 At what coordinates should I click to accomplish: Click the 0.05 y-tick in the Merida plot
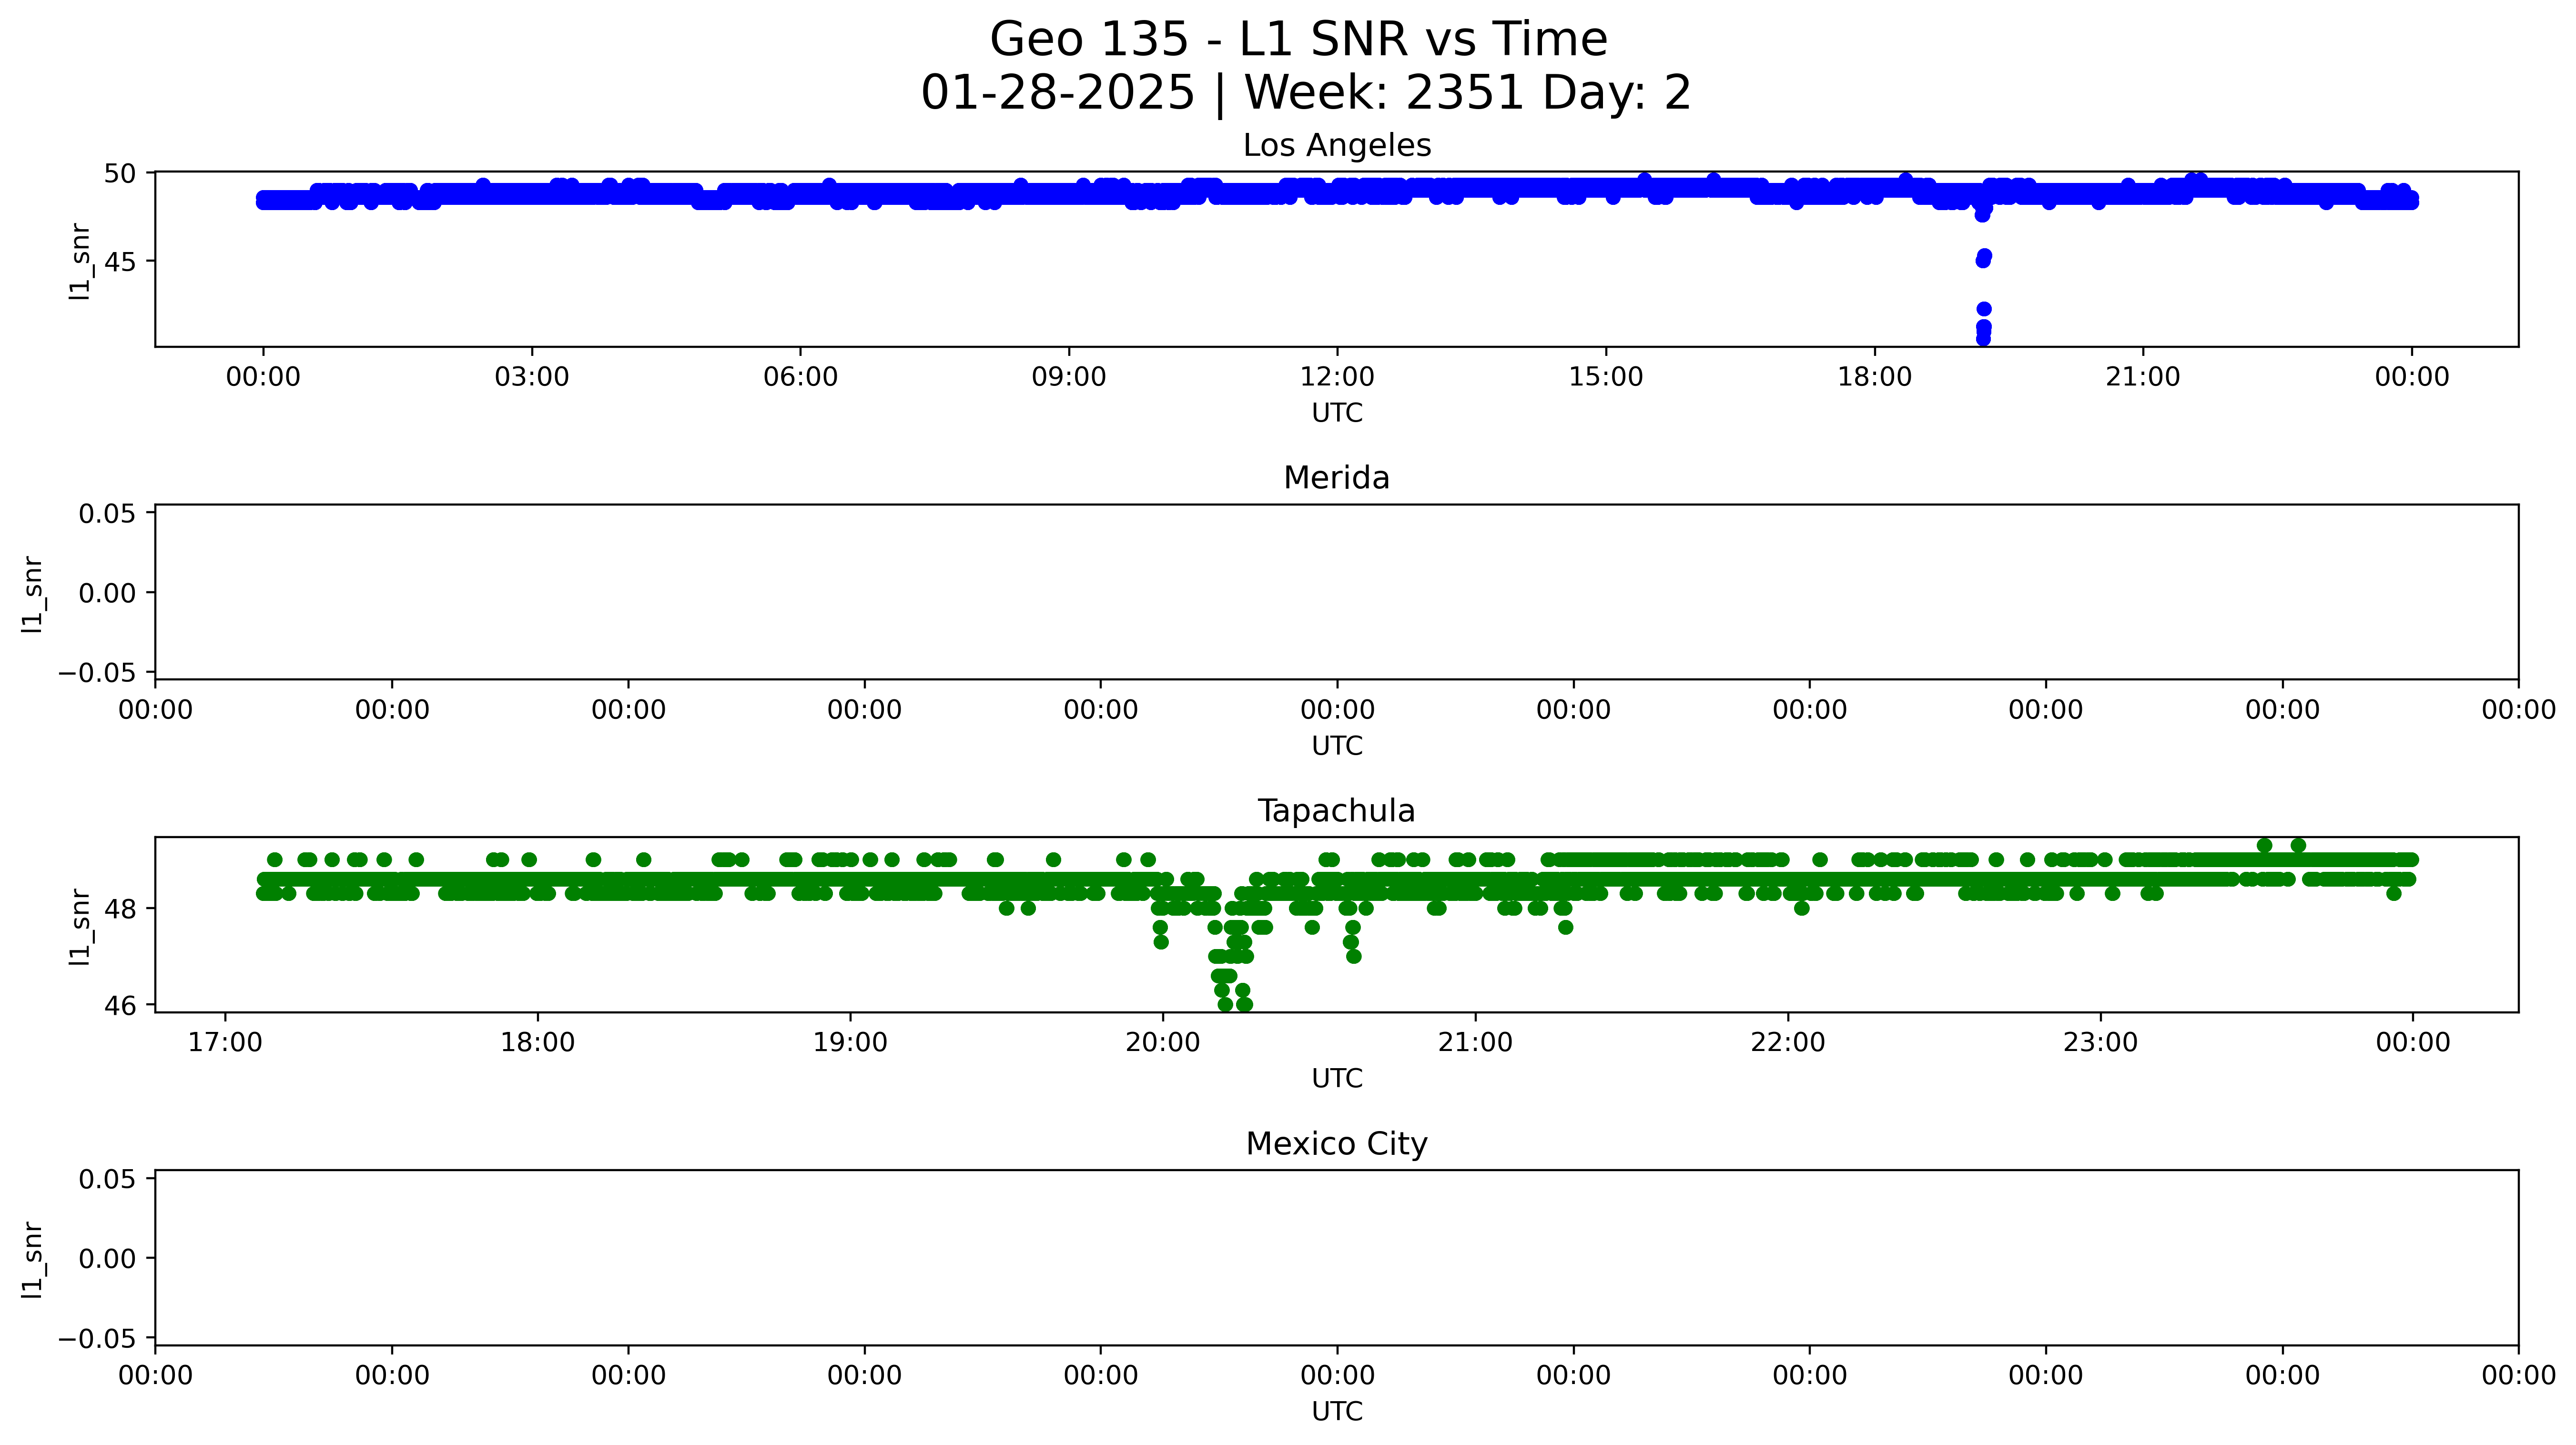point(107,514)
